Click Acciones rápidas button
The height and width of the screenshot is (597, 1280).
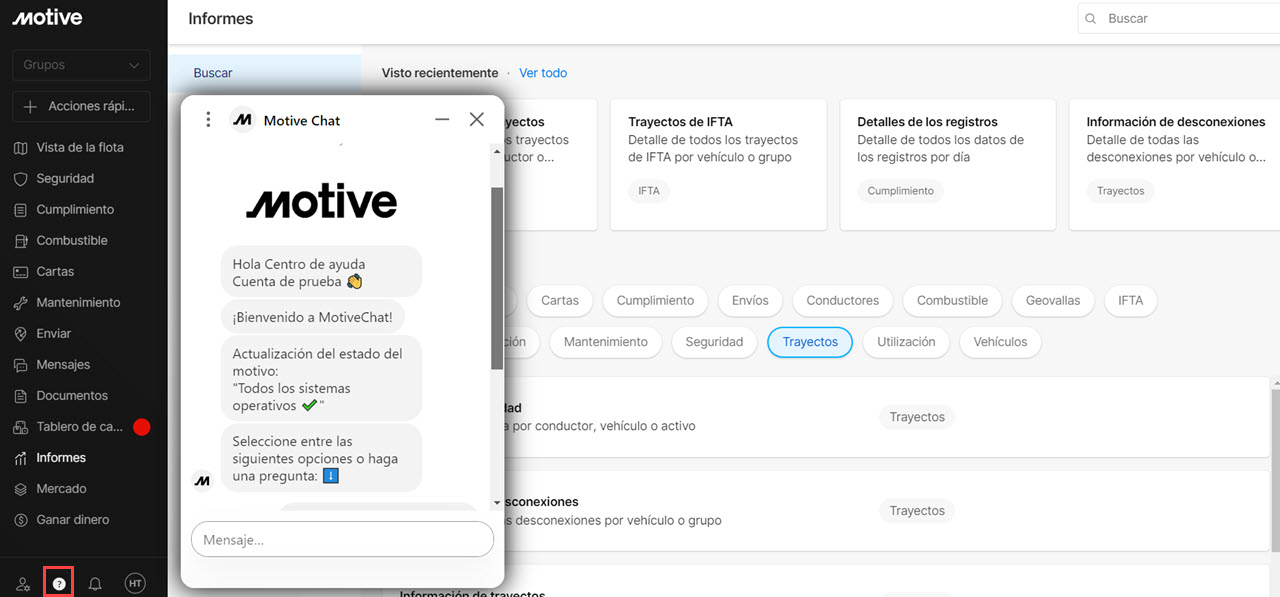tap(81, 106)
